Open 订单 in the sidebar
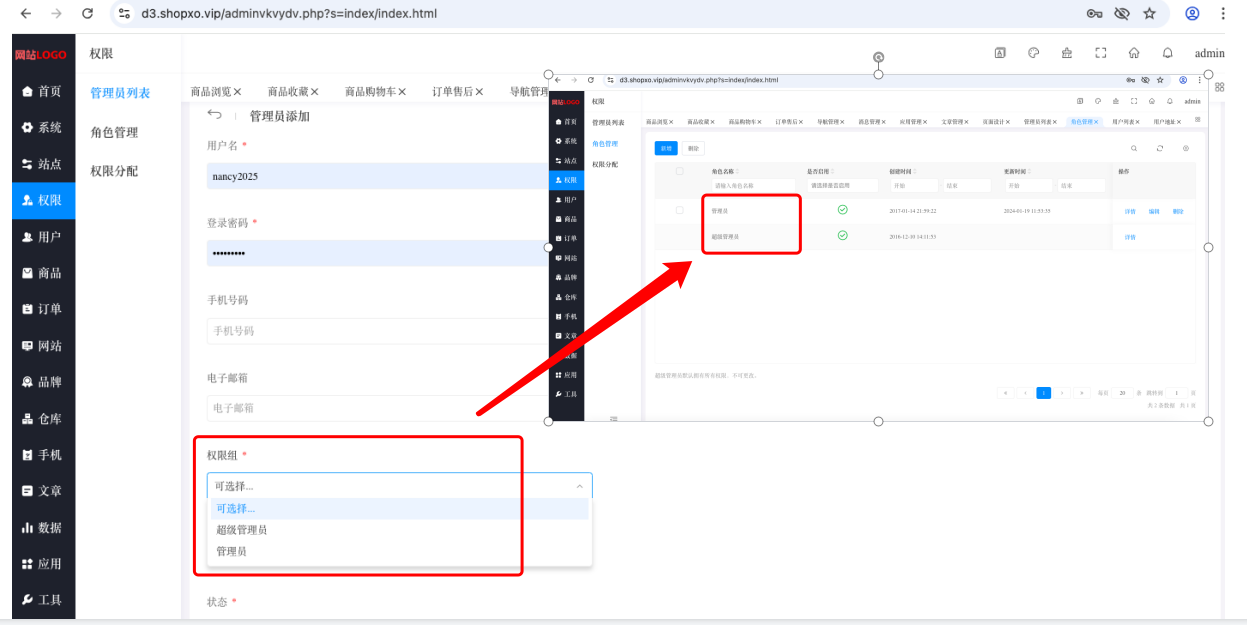The image size is (1247, 625). click(x=42, y=309)
